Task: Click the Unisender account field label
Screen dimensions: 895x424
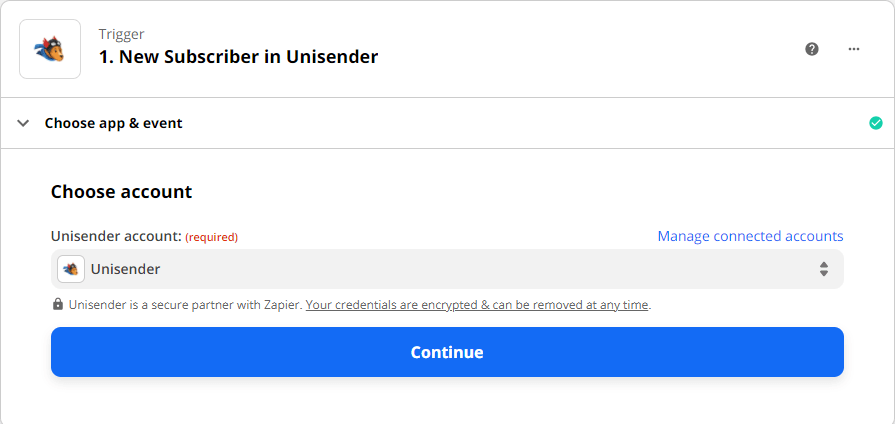Action: pyautogui.click(x=116, y=236)
